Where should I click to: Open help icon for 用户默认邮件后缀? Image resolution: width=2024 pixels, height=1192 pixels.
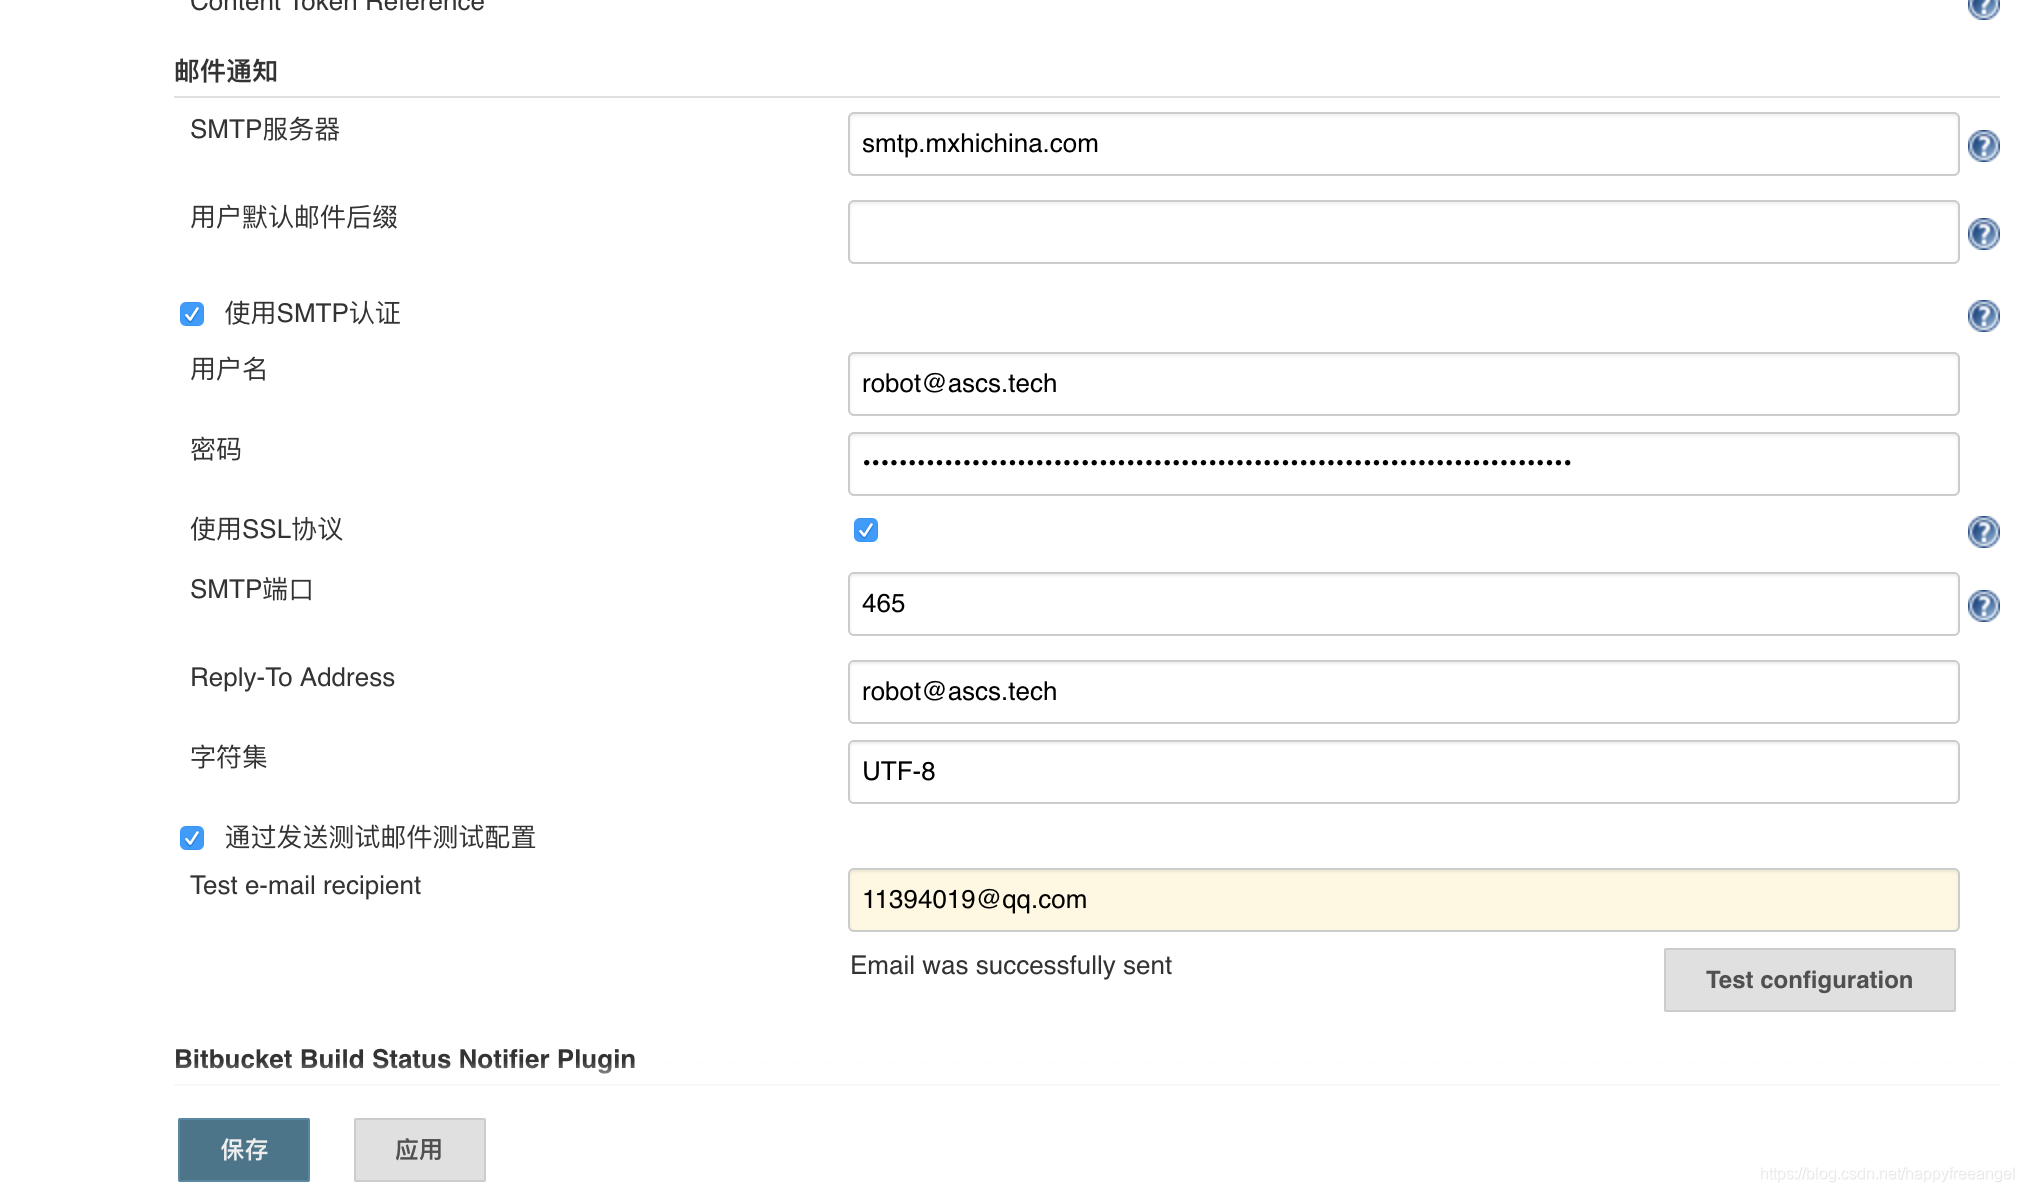pyautogui.click(x=1983, y=234)
